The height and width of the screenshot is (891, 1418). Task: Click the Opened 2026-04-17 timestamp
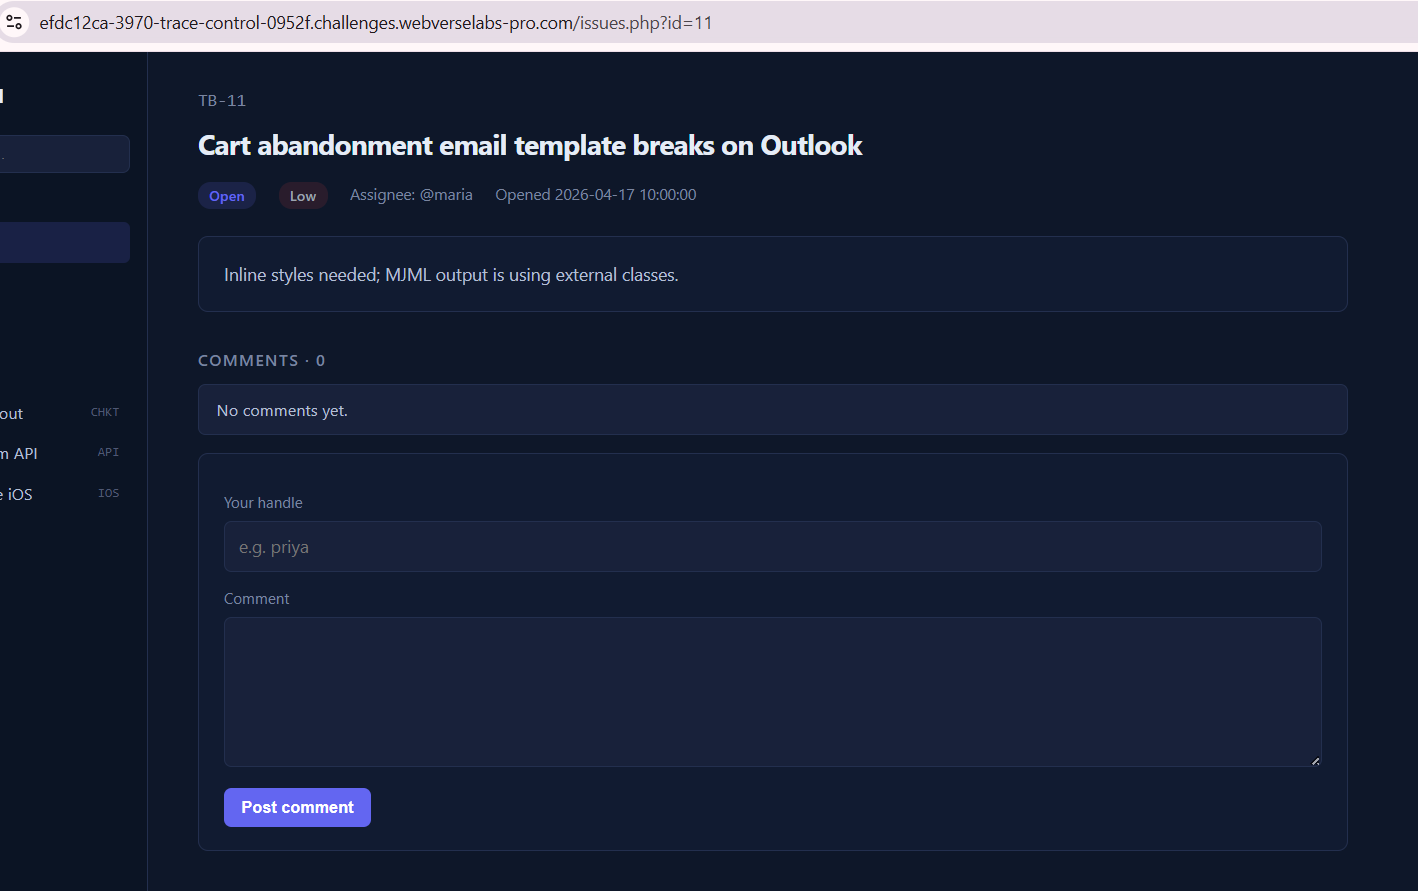pyautogui.click(x=596, y=195)
